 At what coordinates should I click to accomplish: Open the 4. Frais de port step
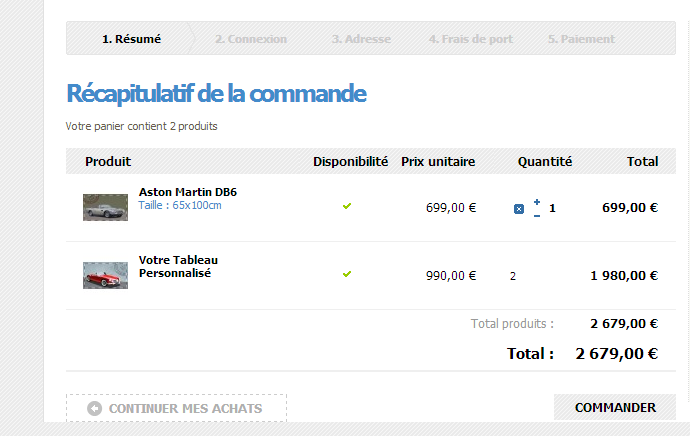pos(471,39)
